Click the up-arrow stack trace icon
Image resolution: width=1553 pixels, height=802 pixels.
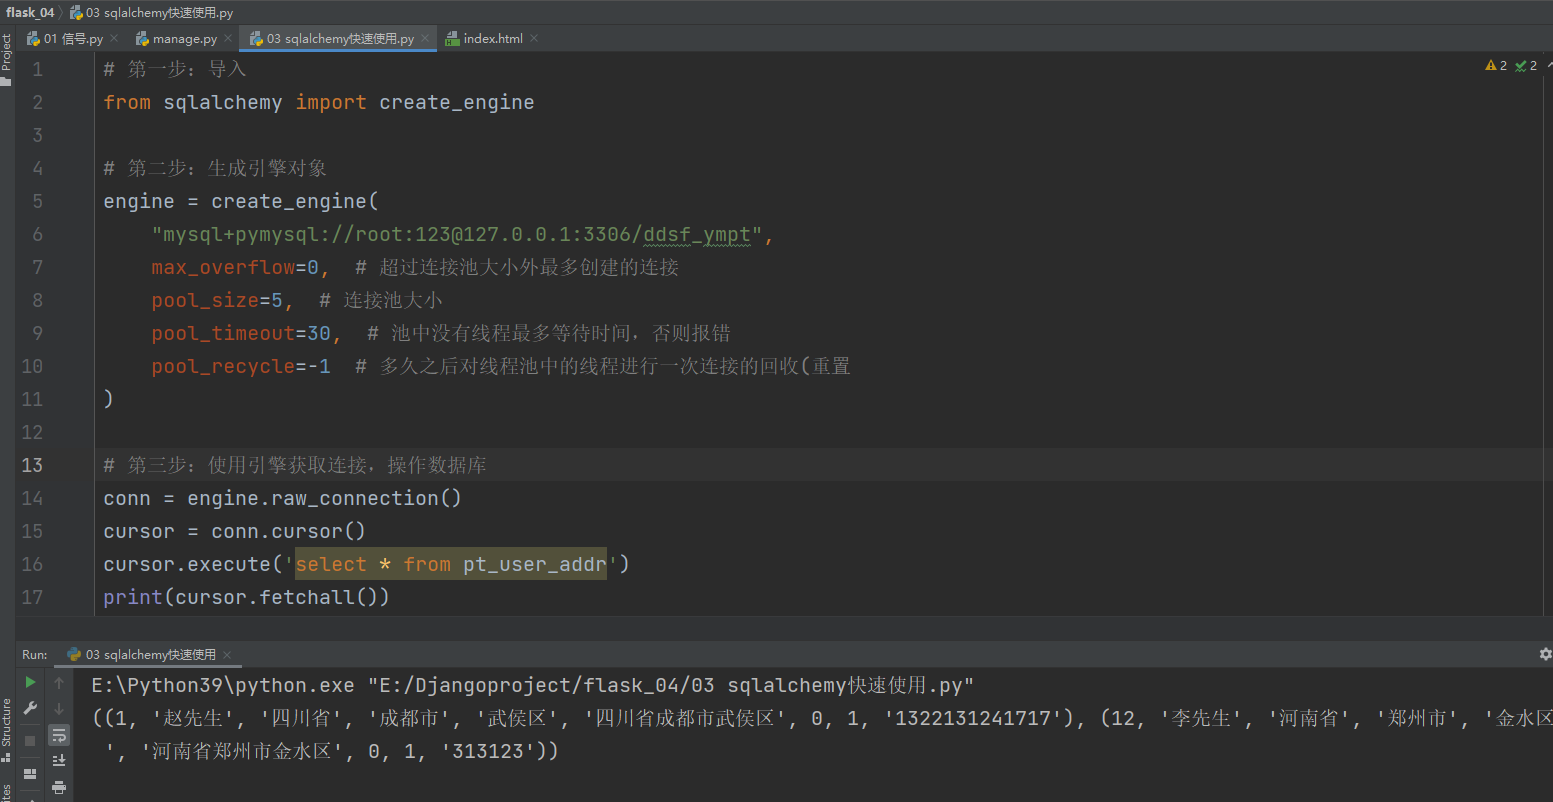pos(59,682)
